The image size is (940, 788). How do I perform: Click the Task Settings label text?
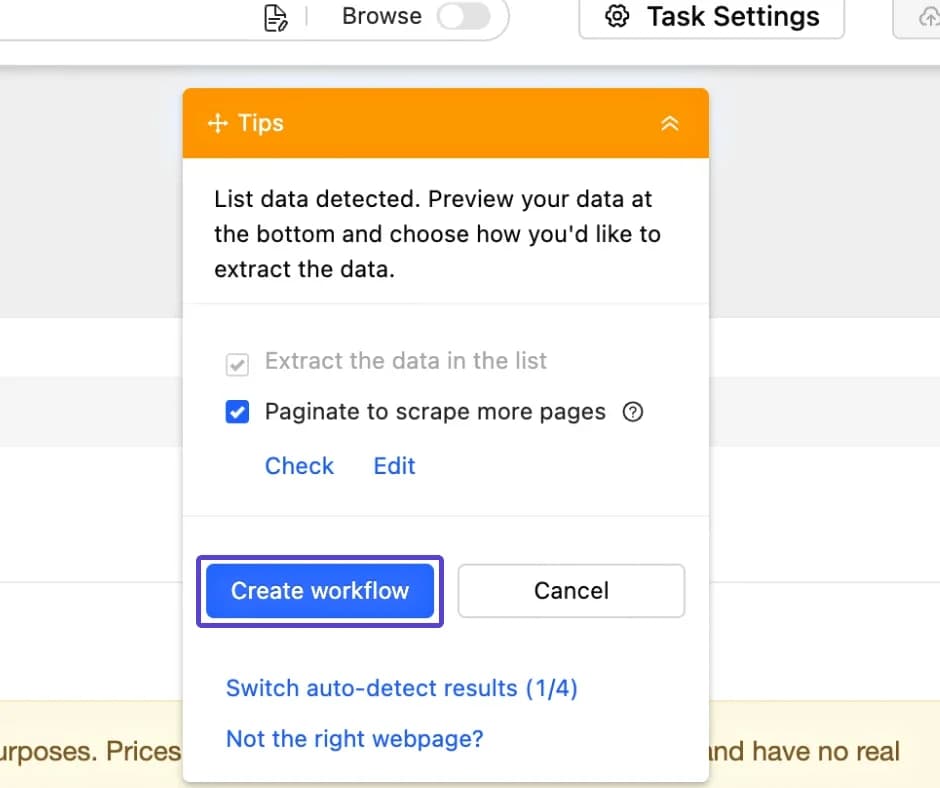(732, 17)
